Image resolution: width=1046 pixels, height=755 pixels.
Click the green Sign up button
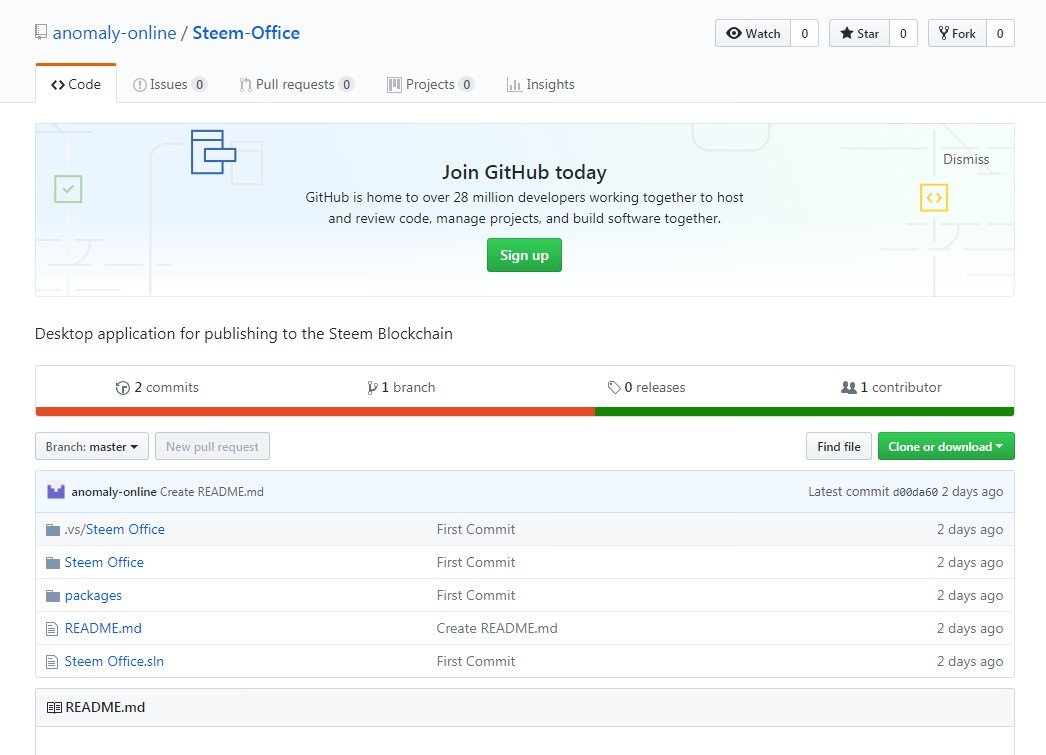pos(524,255)
